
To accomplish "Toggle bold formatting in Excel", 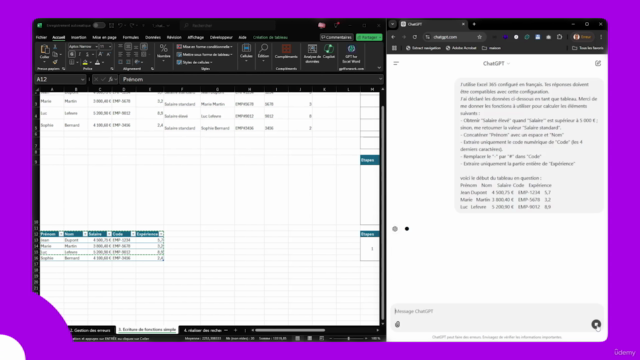I will click(x=72, y=54).
